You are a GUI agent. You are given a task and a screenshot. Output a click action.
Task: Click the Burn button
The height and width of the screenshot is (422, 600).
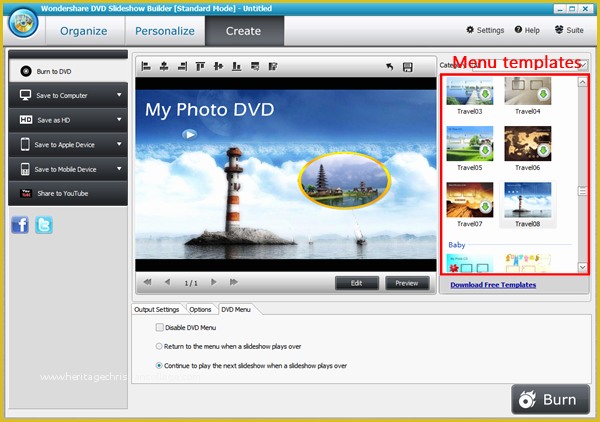pos(550,399)
